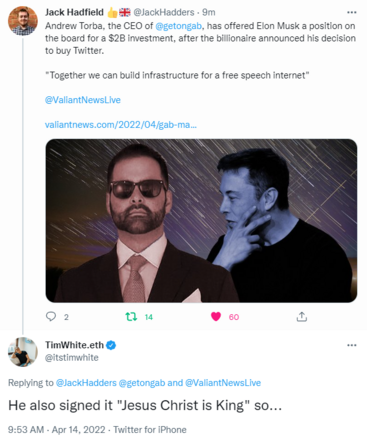367x436 pixels.
Task: Open the @getongab mention in the tweet text
Action: [x=178, y=26]
